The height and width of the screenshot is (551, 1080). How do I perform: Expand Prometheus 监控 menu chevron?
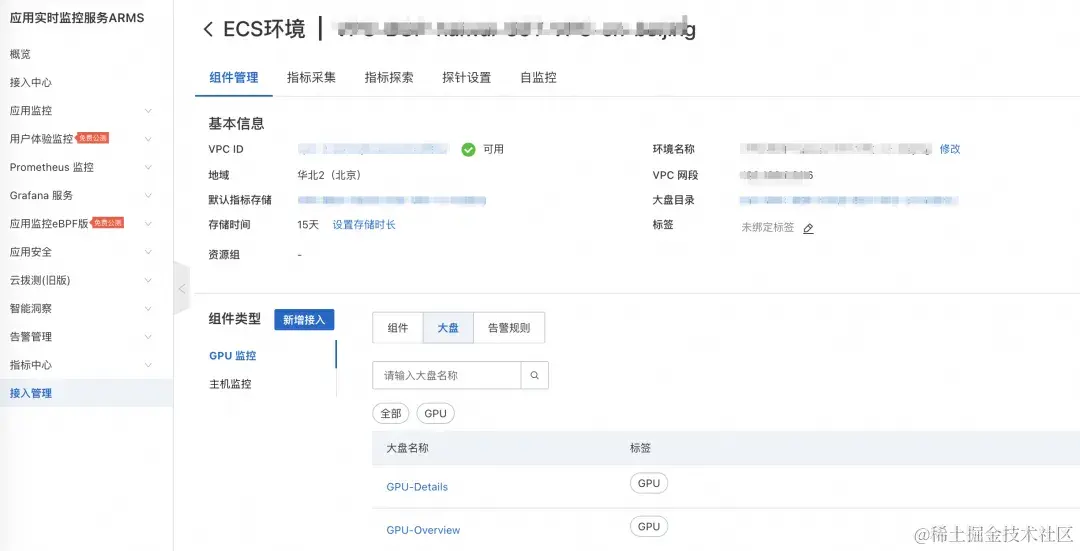point(148,167)
